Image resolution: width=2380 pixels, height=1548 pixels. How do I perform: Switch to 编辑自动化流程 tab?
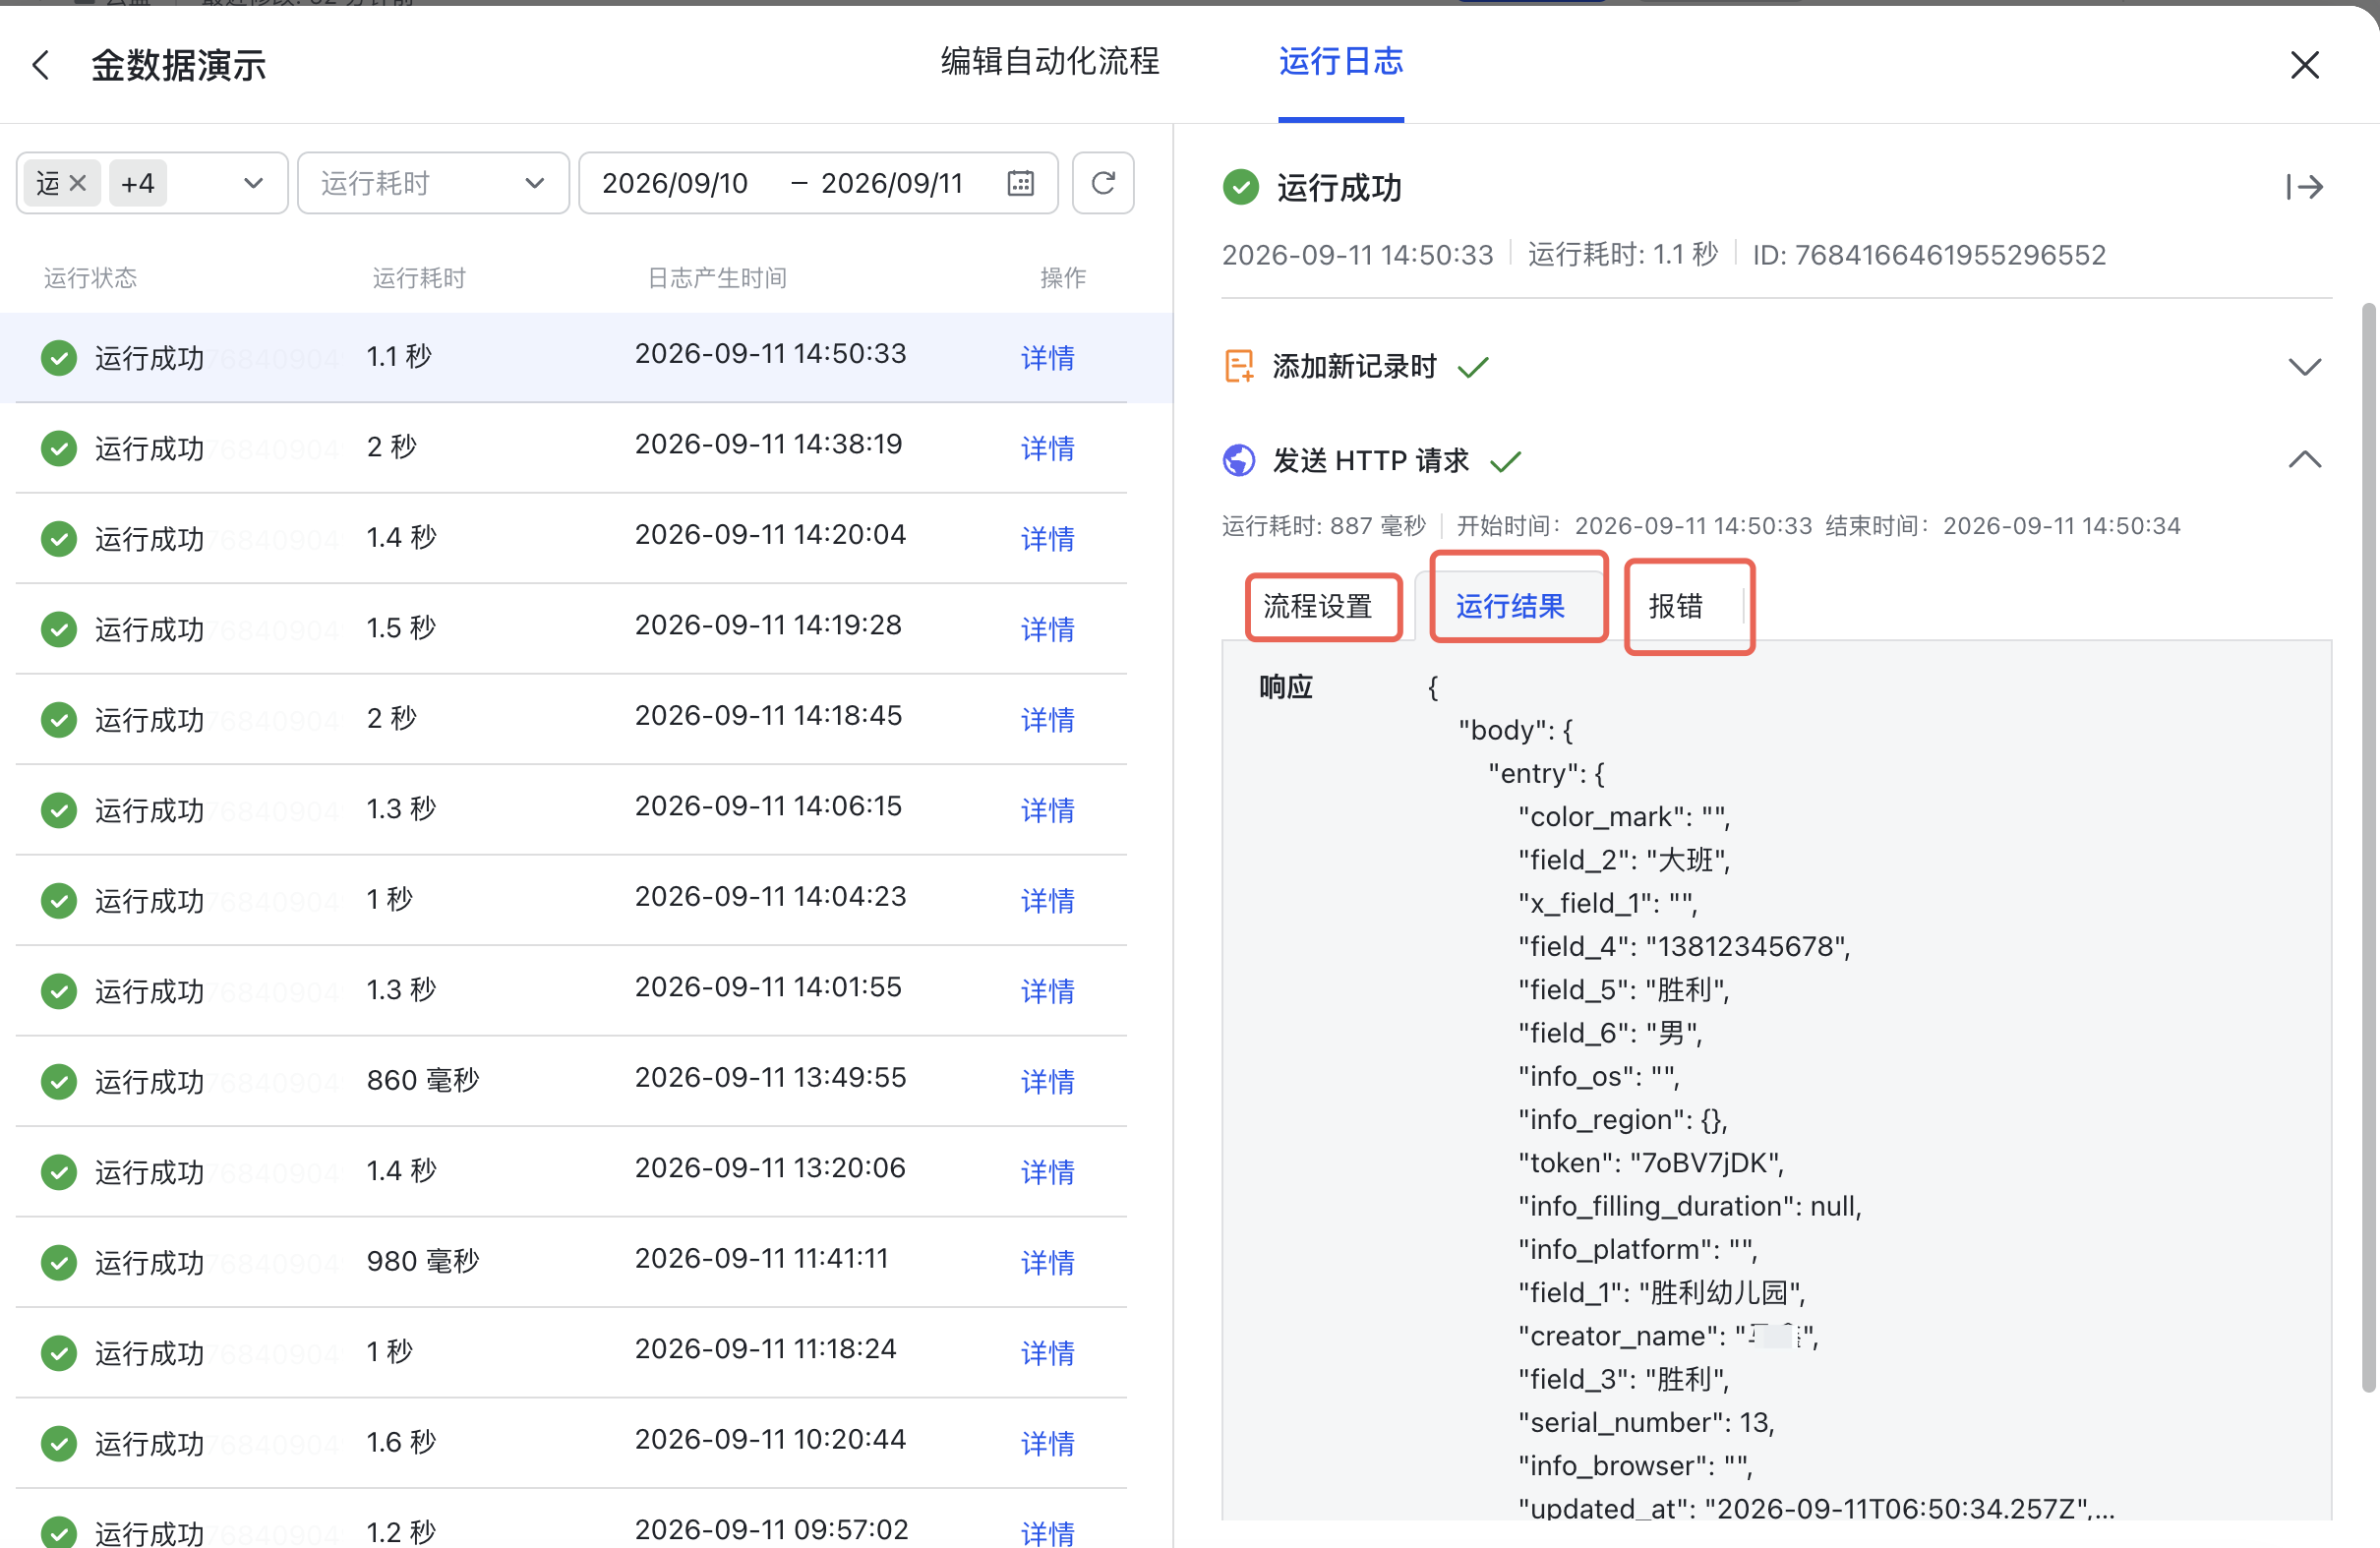[1050, 62]
